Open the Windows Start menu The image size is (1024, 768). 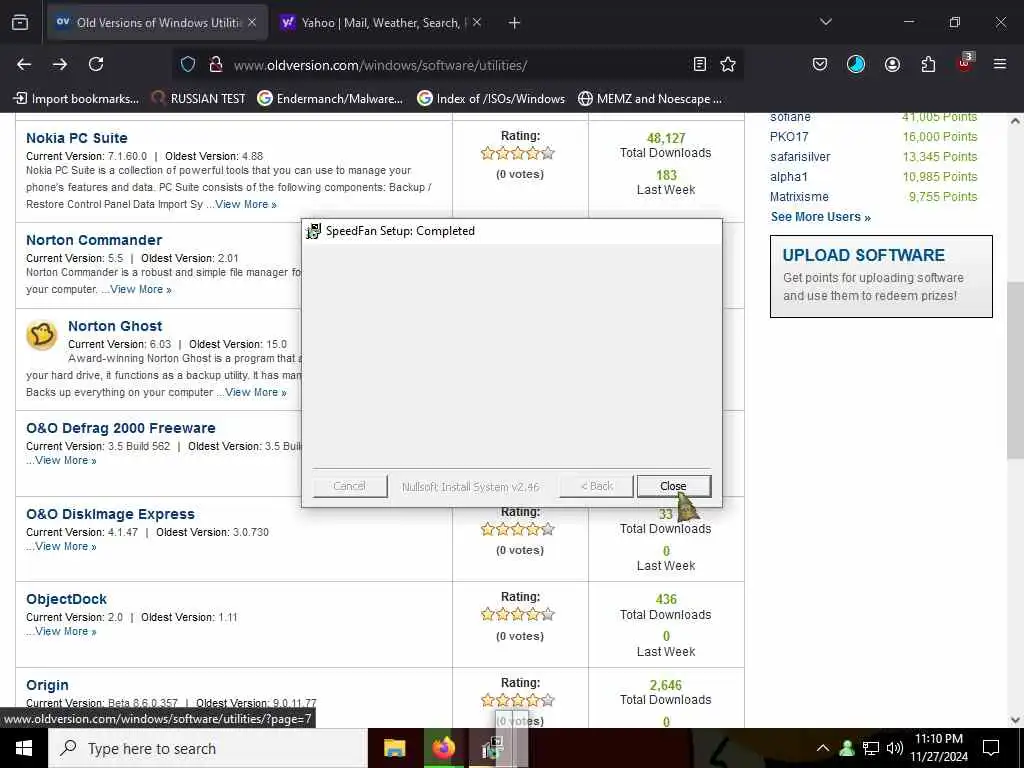24,748
